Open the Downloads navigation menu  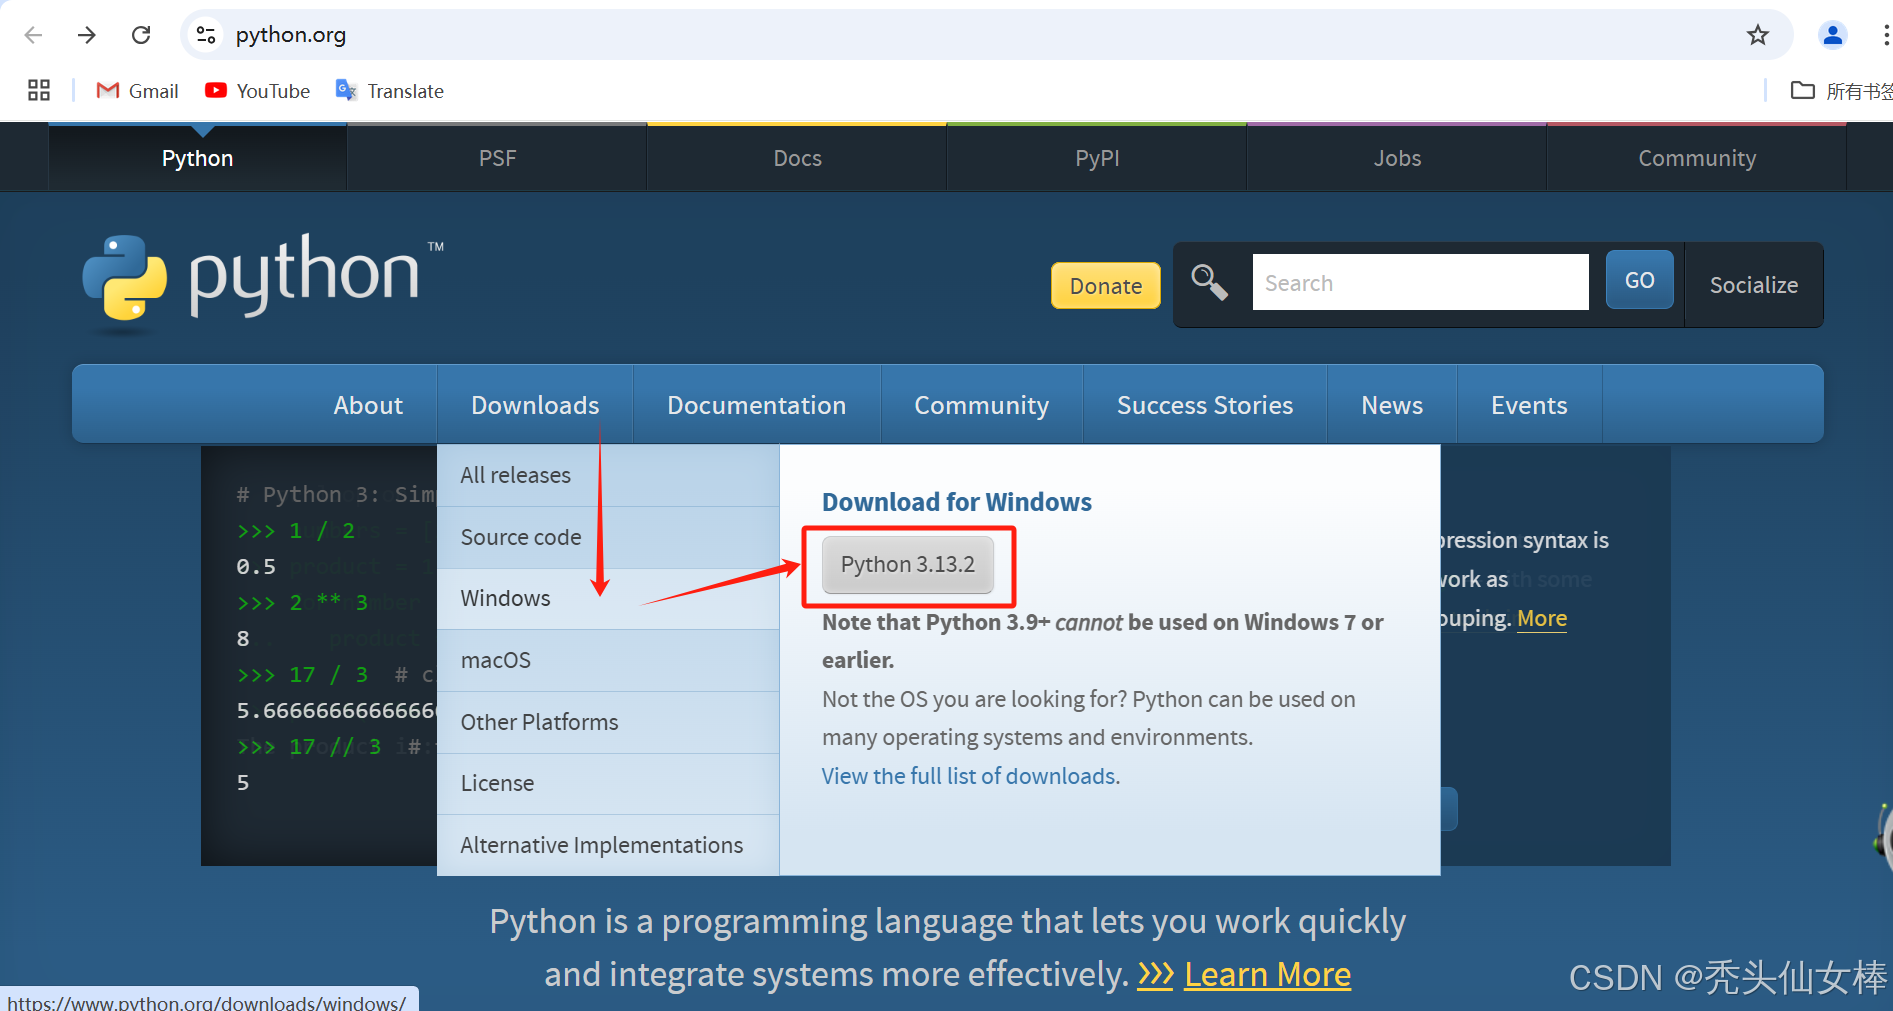click(535, 405)
